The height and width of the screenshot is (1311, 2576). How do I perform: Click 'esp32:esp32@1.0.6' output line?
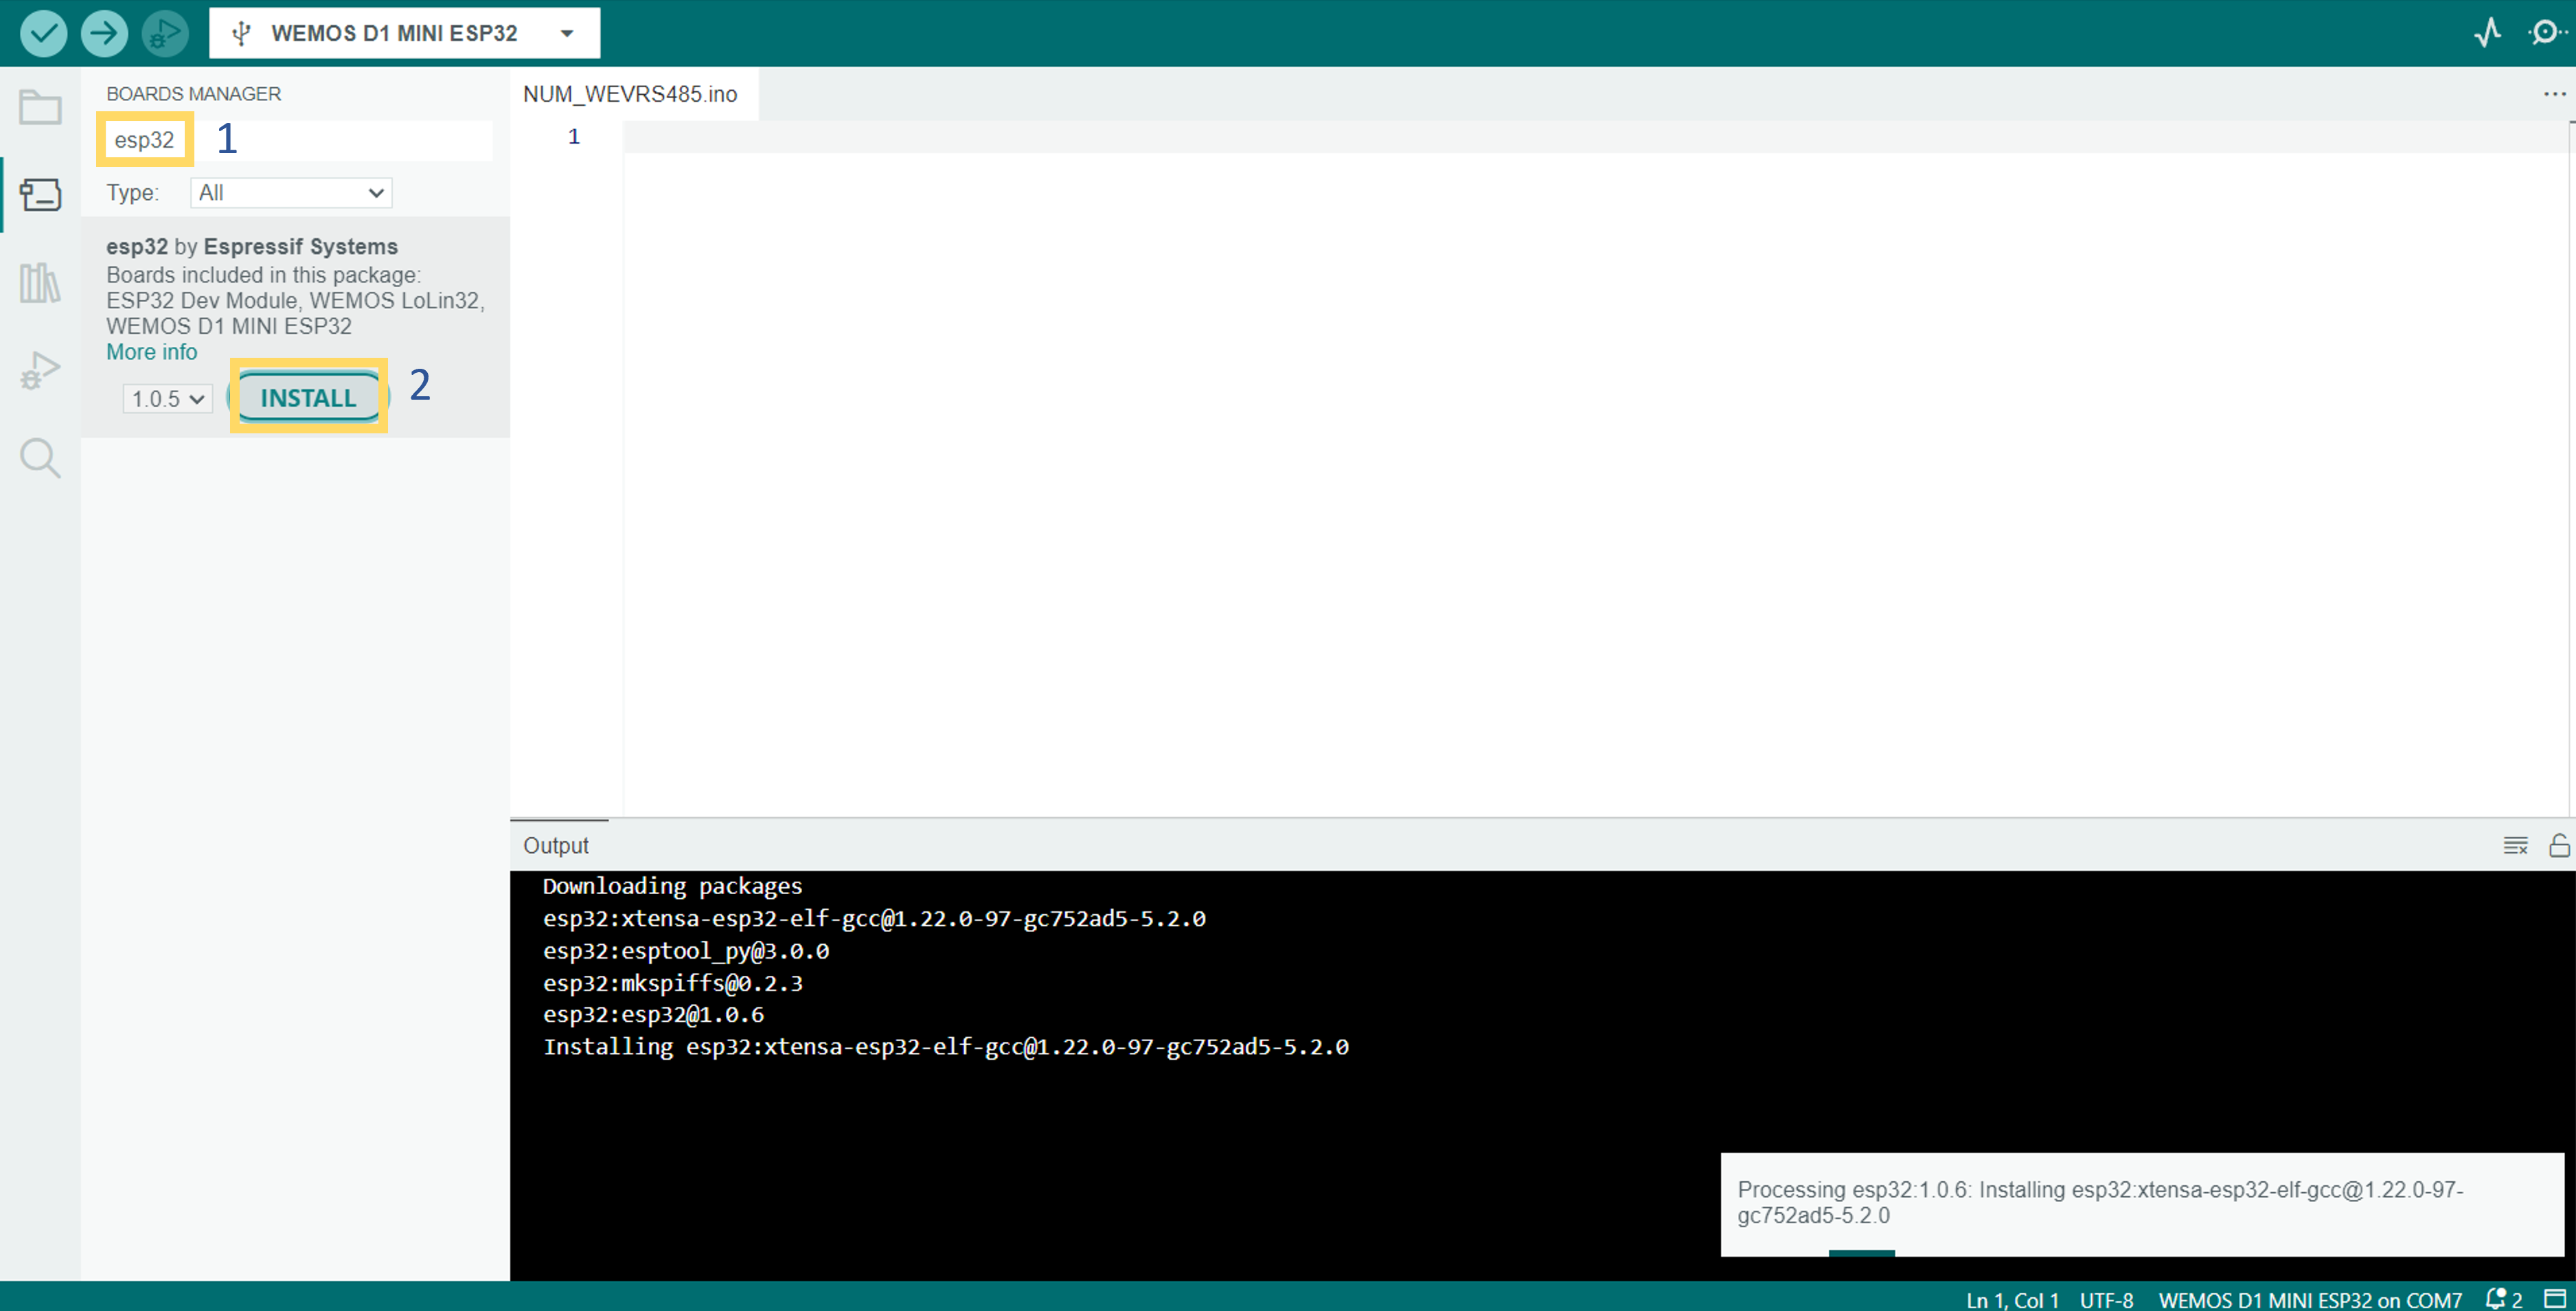[653, 1014]
